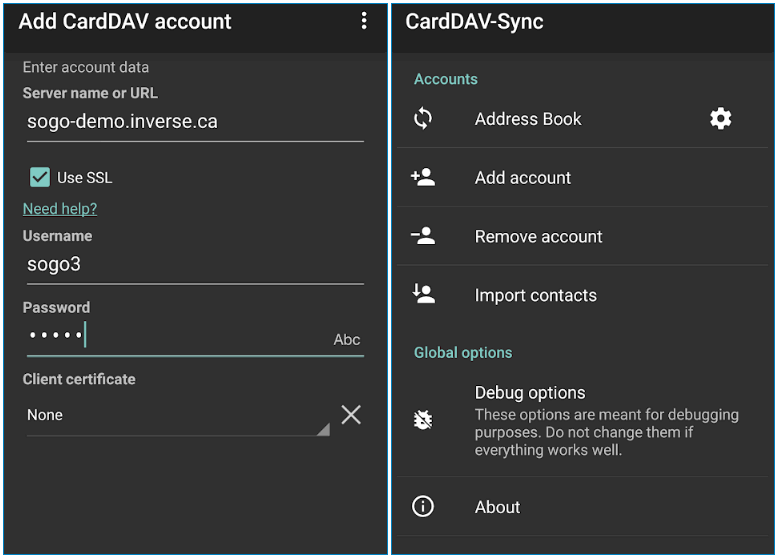The width and height of the screenshot is (778, 558).
Task: Tap the add account person icon
Action: (x=423, y=177)
